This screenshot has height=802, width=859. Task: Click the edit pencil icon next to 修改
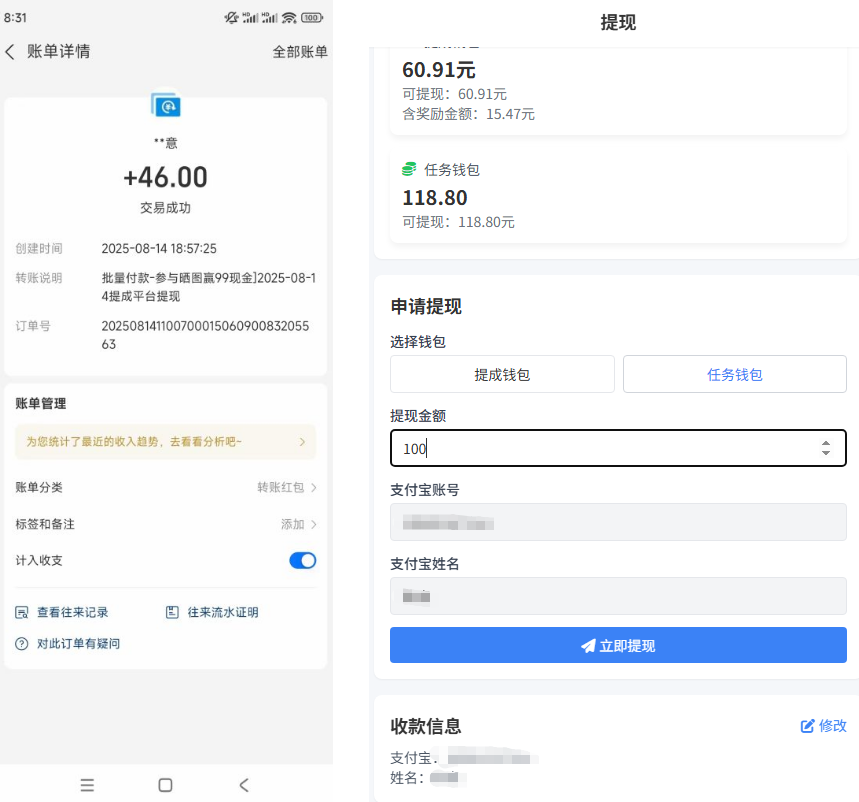tap(807, 726)
